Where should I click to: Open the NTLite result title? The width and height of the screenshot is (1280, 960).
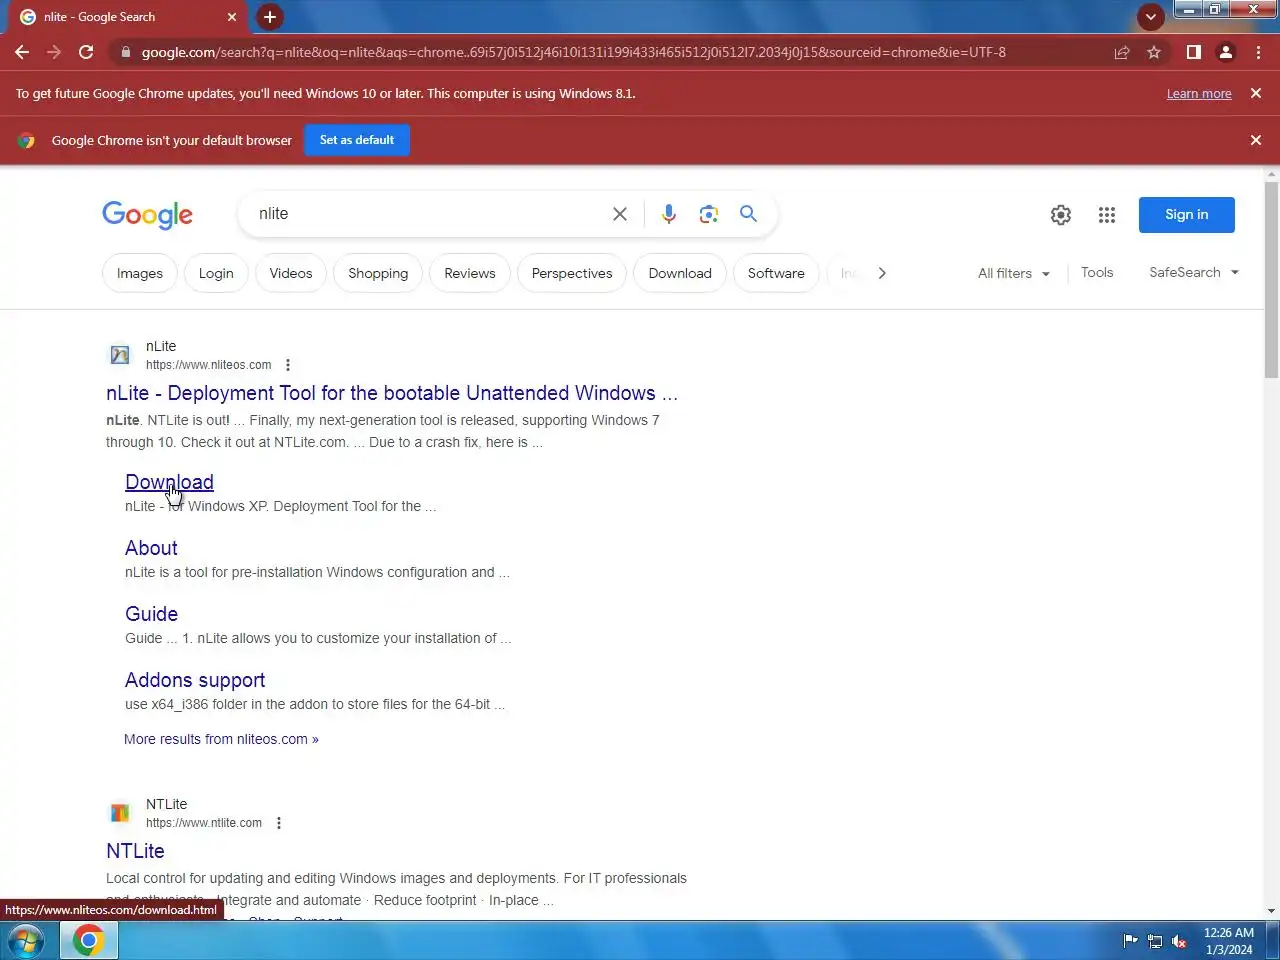[135, 851]
